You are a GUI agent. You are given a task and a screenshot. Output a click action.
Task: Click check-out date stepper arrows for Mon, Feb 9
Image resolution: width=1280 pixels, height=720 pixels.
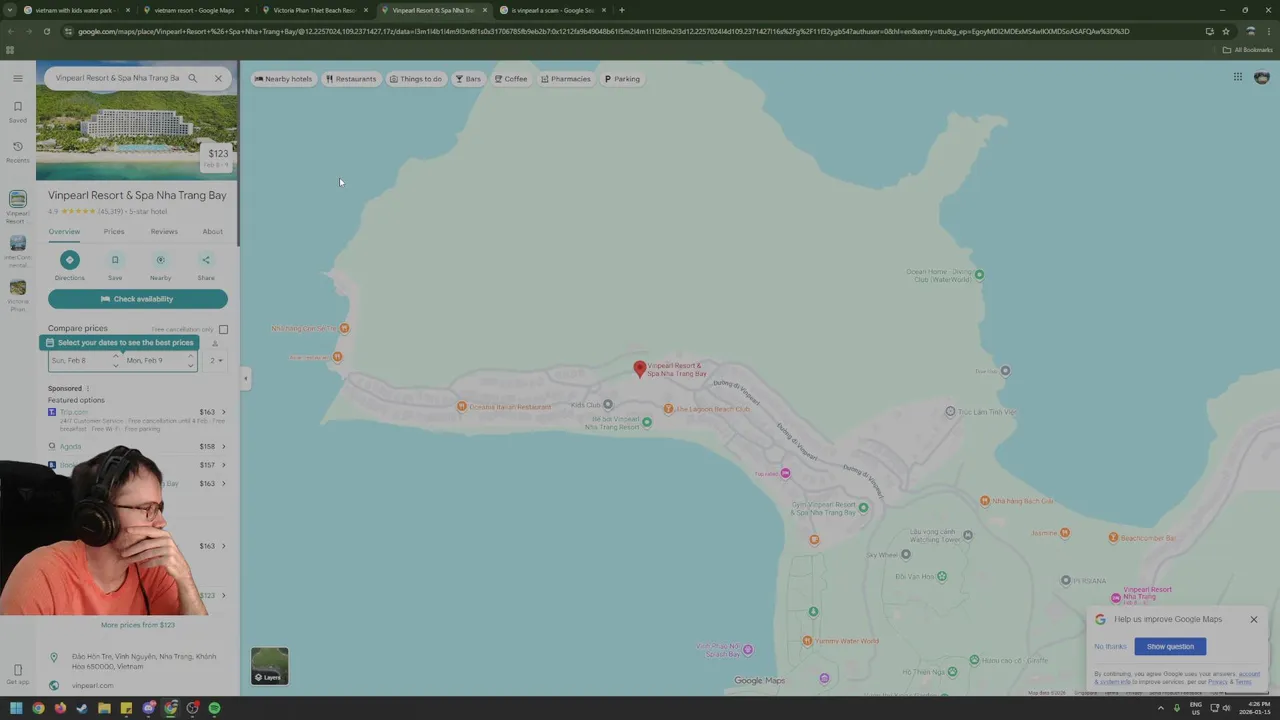pos(190,360)
